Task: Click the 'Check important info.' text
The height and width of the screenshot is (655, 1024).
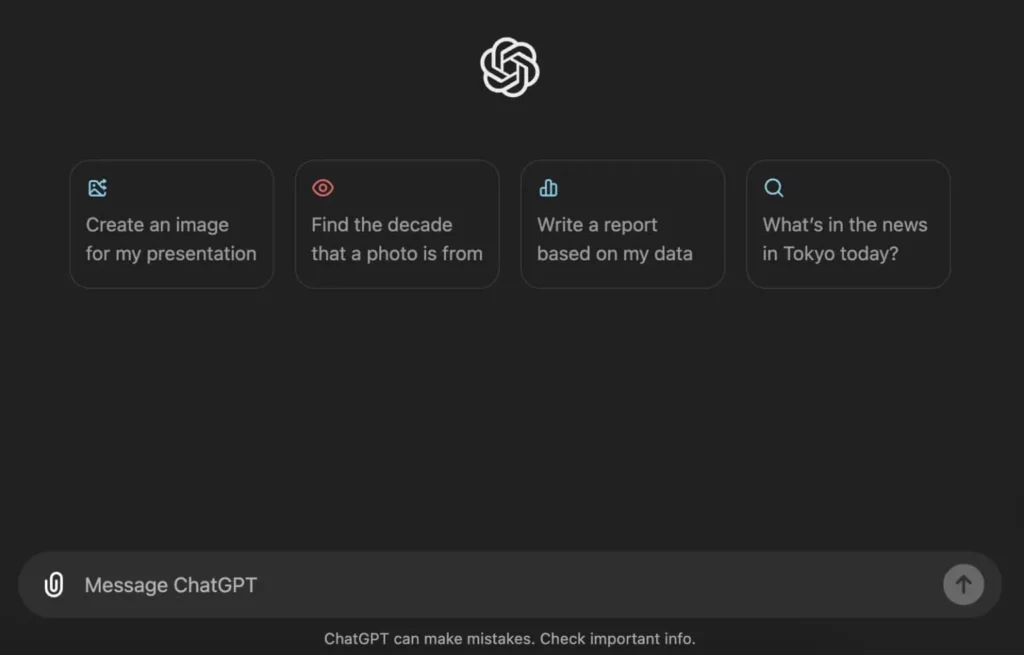Action: 618,638
